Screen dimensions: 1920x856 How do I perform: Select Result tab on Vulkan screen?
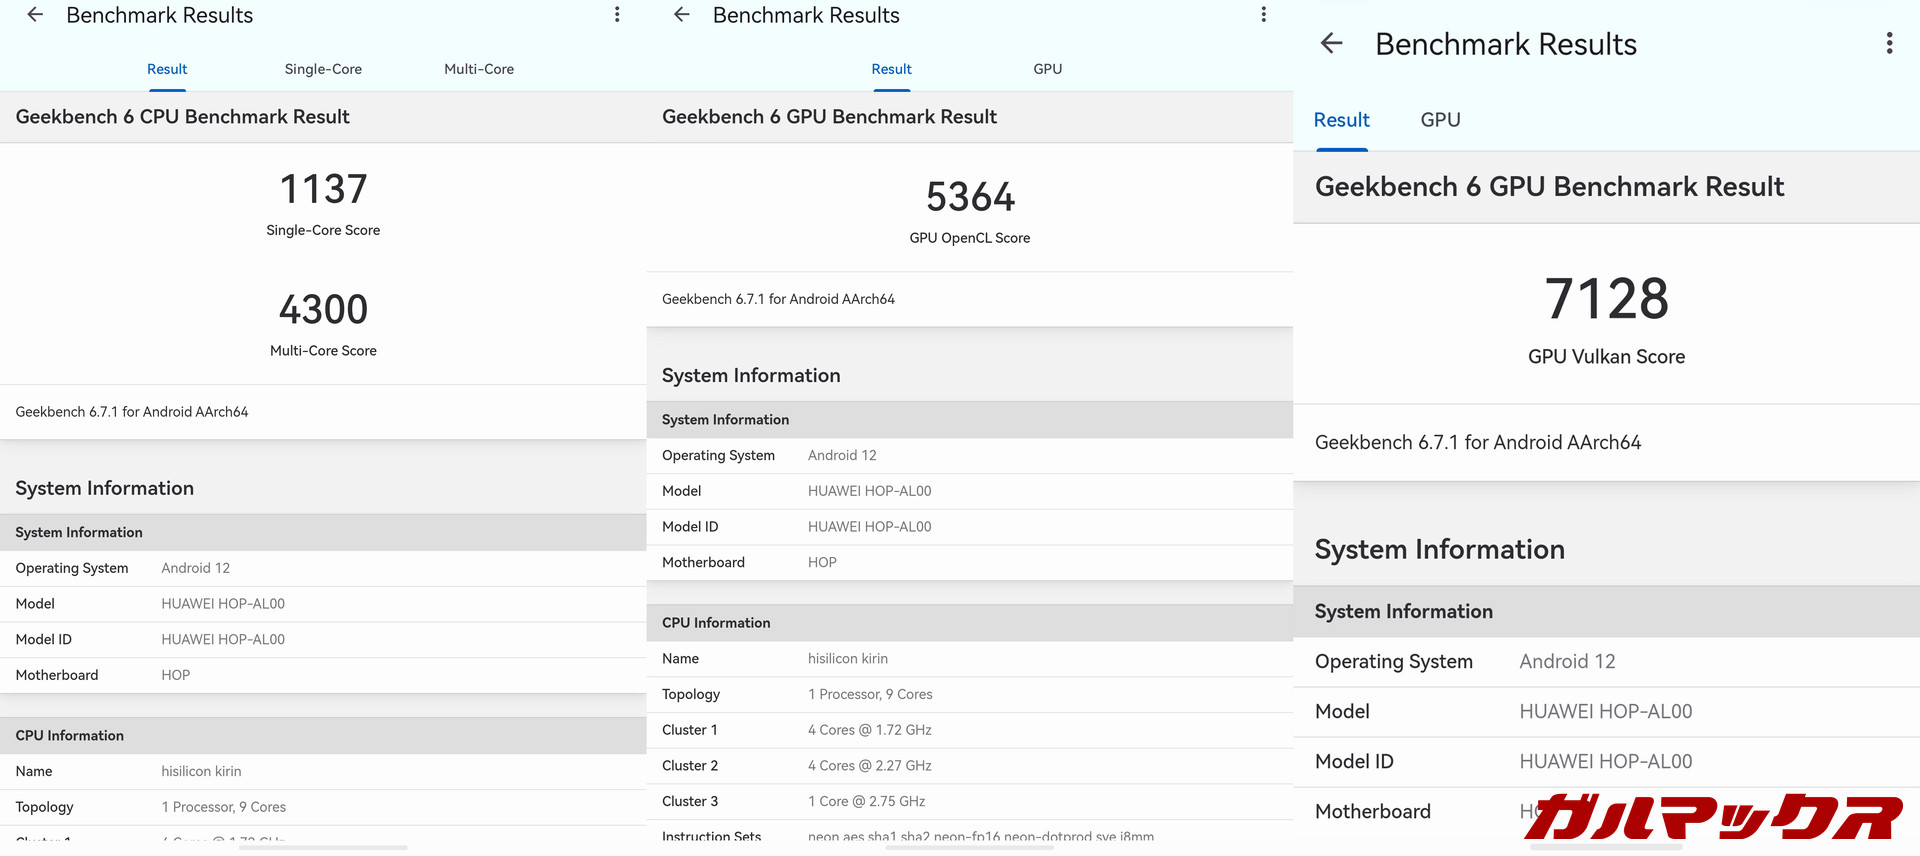[x=1341, y=120]
